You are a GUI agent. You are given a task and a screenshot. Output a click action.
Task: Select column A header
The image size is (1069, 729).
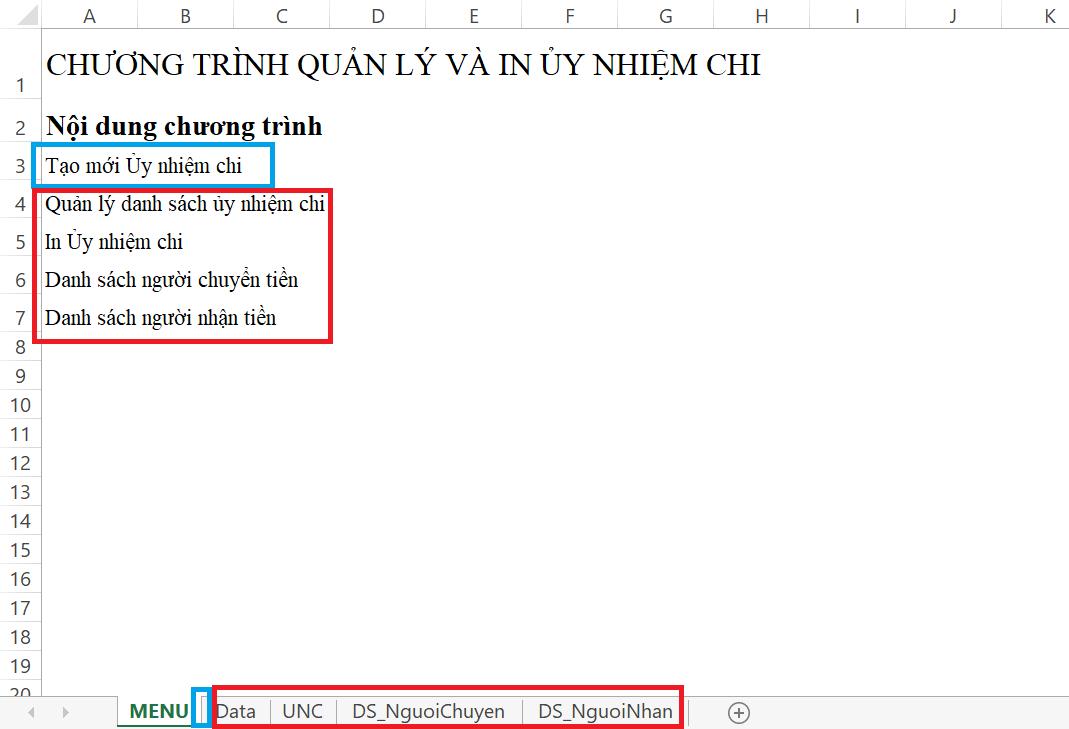point(88,15)
